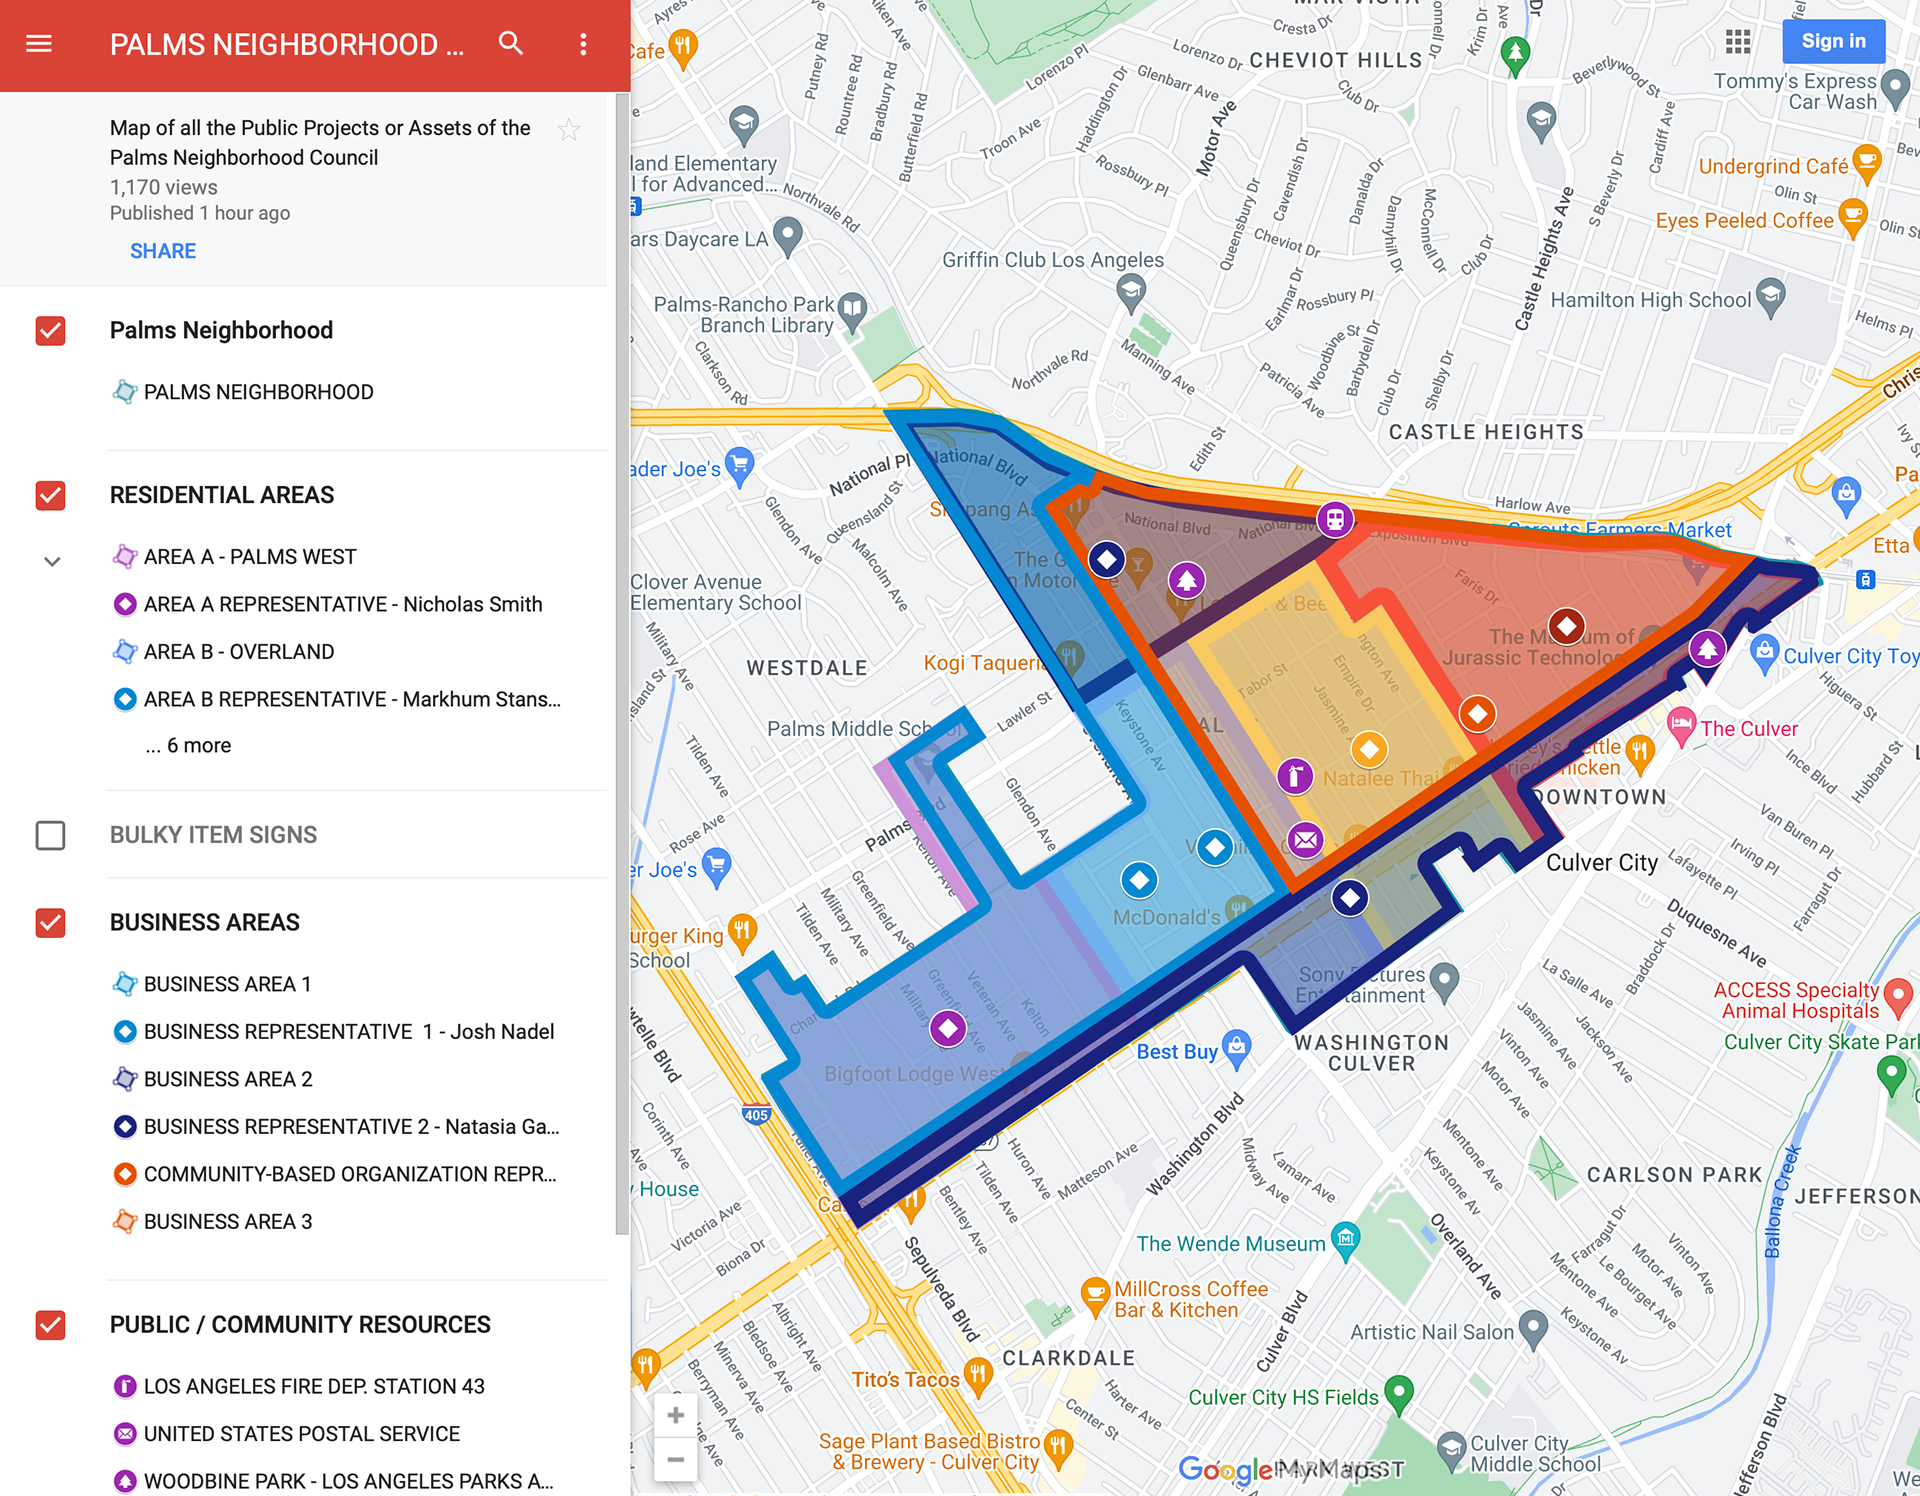Collapse the Residential Areas item list chevron
The image size is (1920, 1496).
click(52, 561)
